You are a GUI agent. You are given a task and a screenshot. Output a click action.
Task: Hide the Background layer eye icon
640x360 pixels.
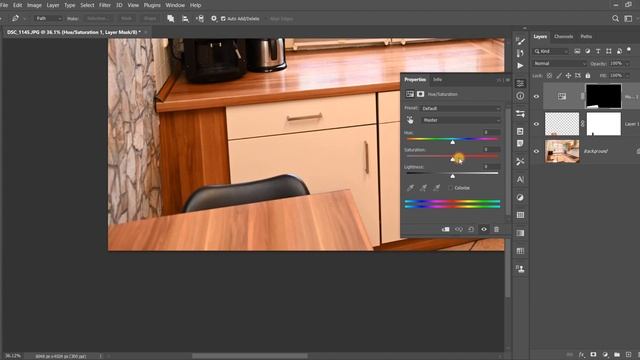536,151
